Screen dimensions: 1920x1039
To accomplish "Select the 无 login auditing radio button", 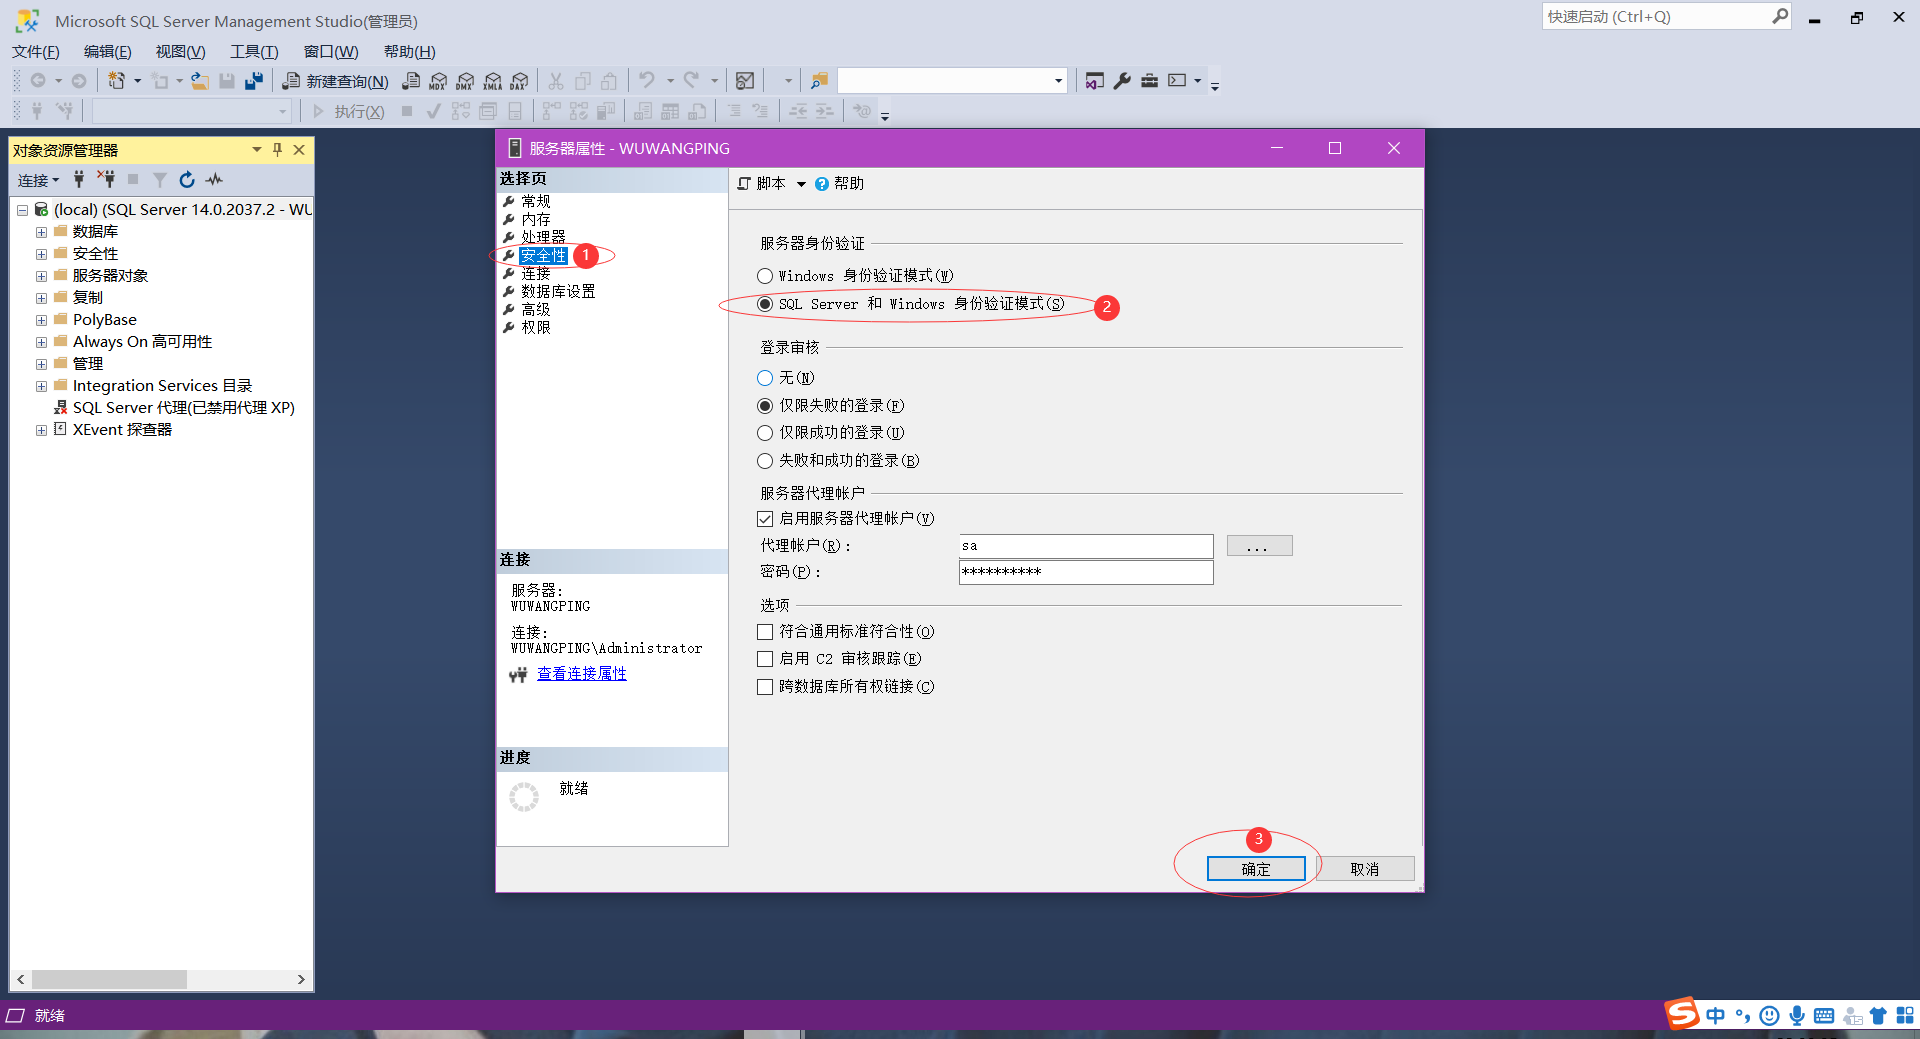I will [x=765, y=378].
